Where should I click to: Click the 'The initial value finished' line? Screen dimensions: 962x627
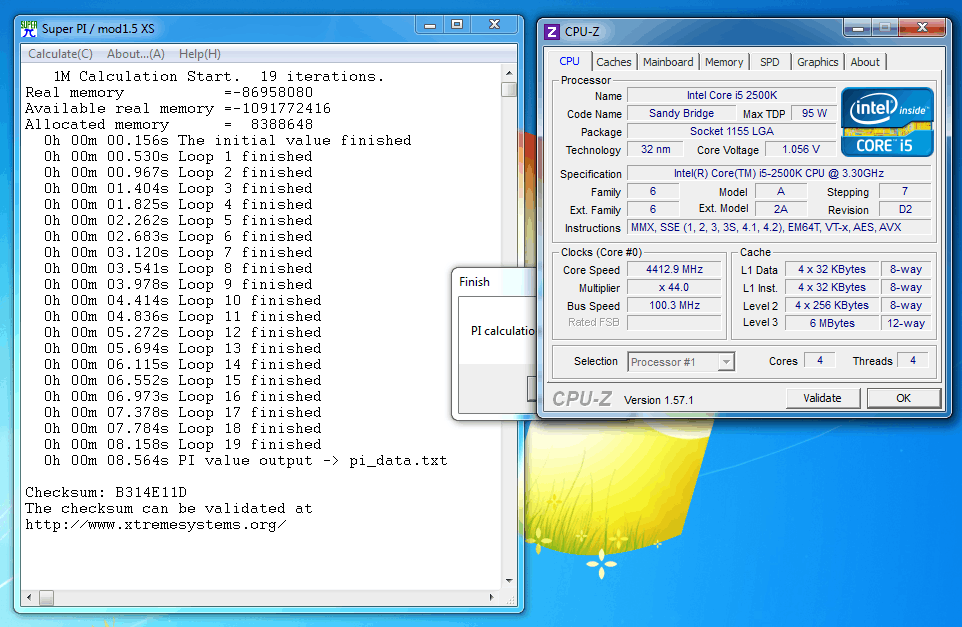[x=228, y=140]
